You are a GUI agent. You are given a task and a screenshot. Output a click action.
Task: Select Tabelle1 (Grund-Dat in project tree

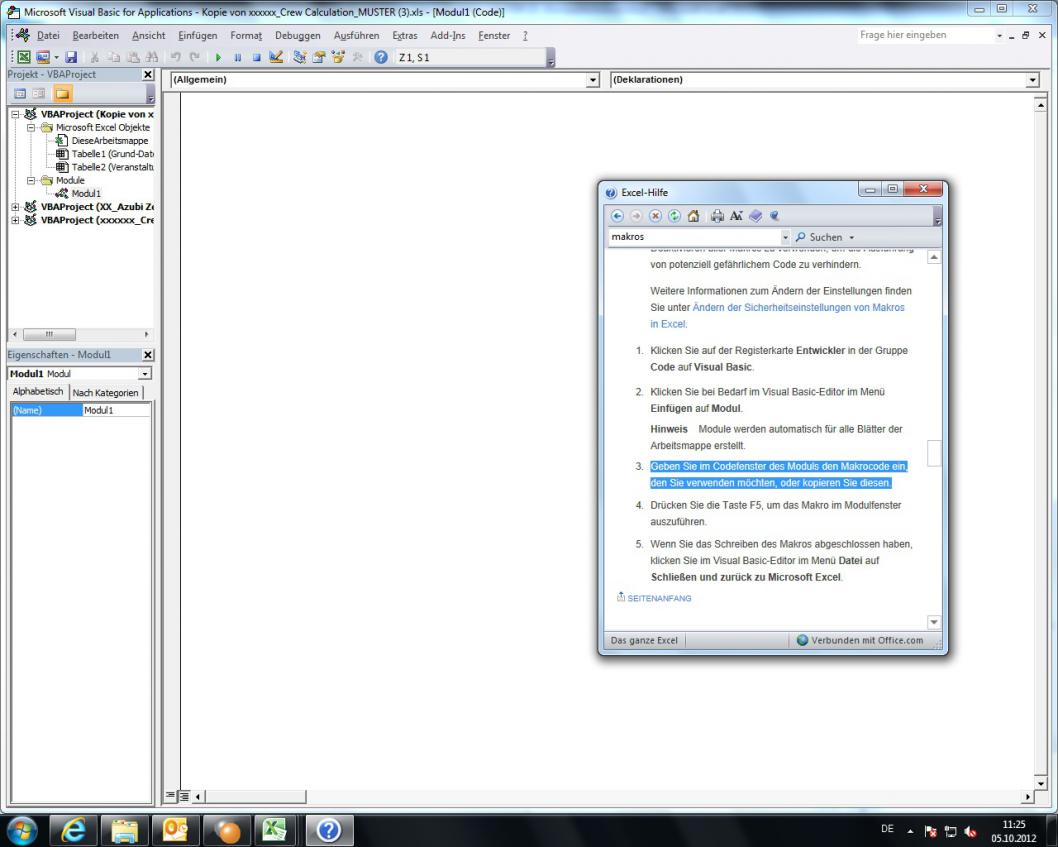[x=112, y=154]
